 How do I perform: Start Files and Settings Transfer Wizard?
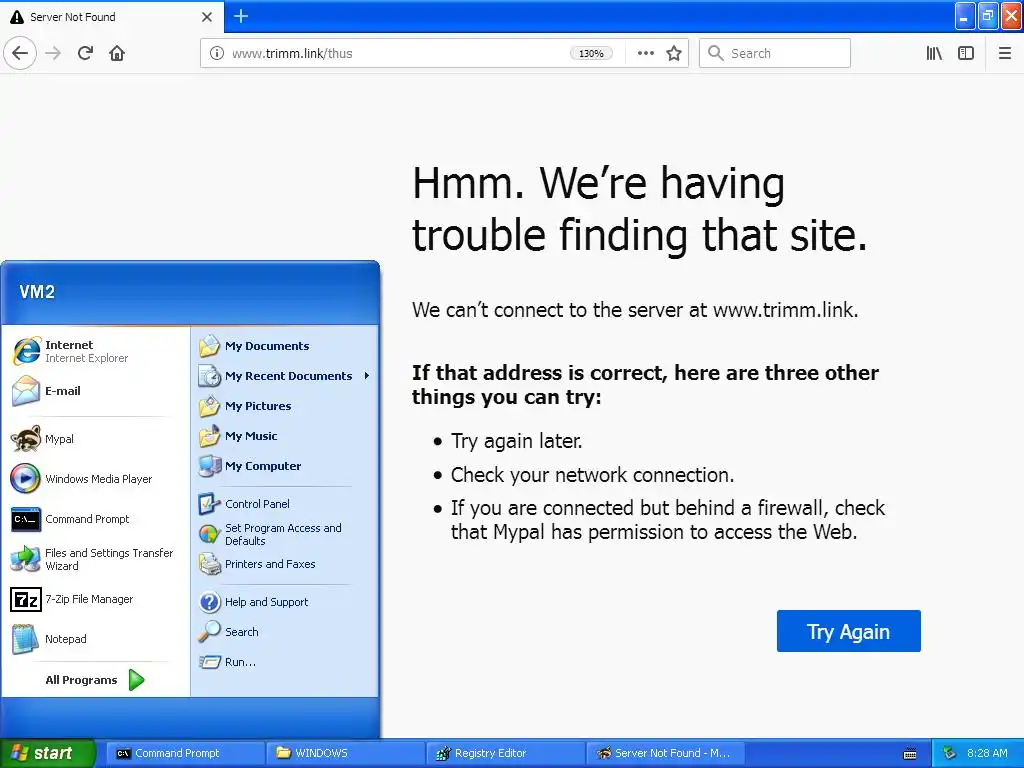click(95, 559)
